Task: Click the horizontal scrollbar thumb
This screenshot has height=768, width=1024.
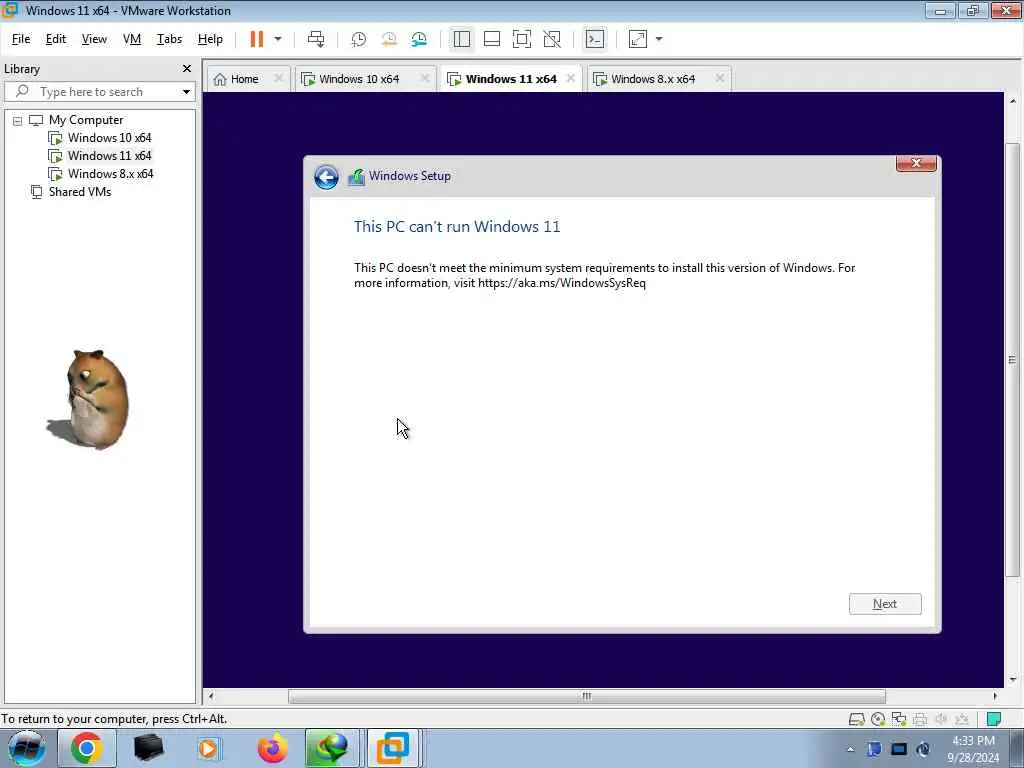Action: (x=586, y=696)
